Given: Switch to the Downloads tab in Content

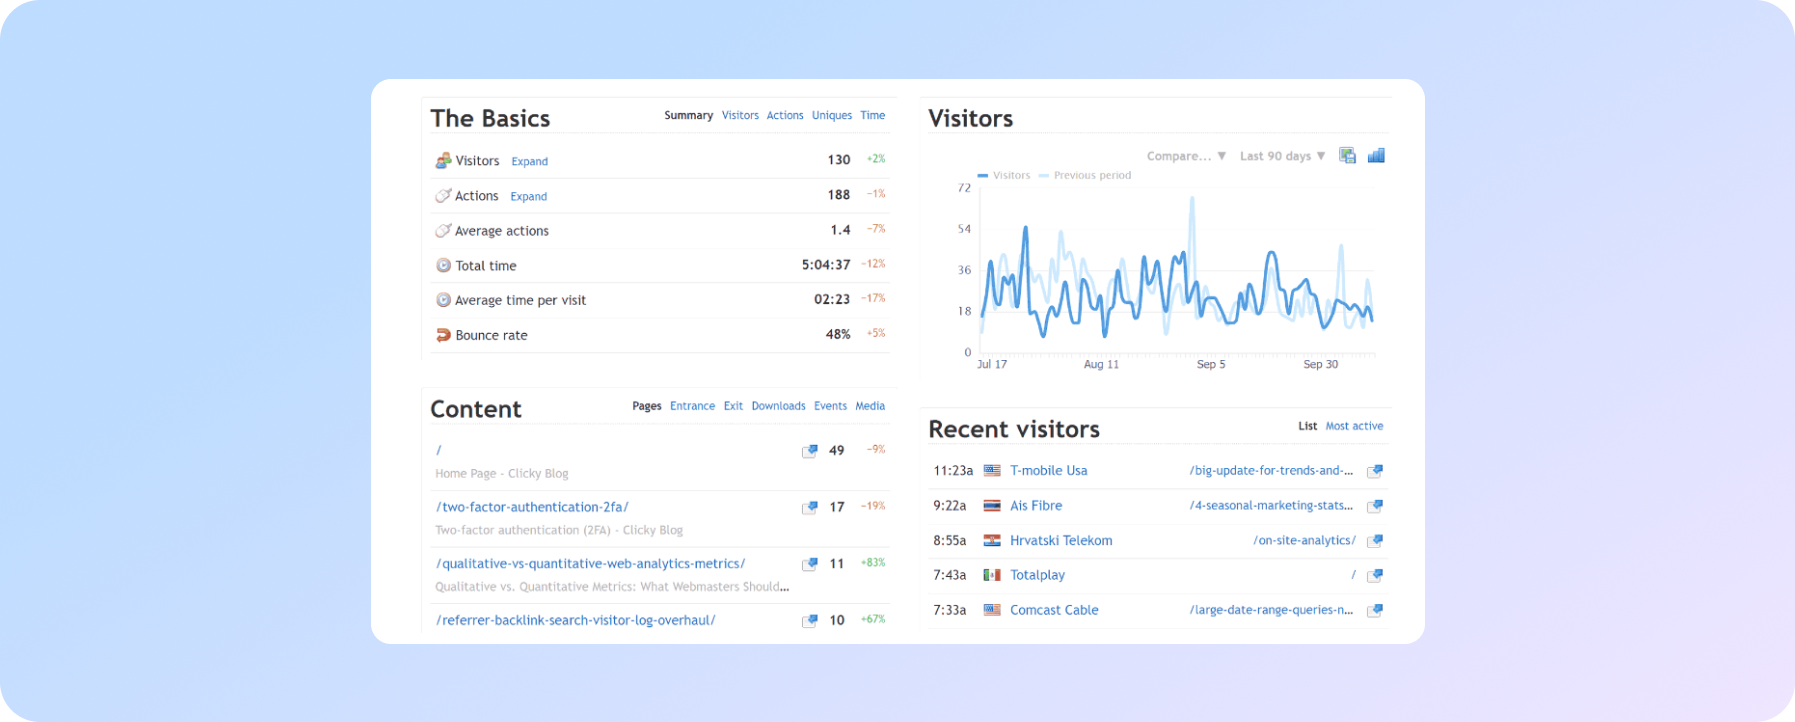Looking at the screenshot, I should click(x=778, y=406).
